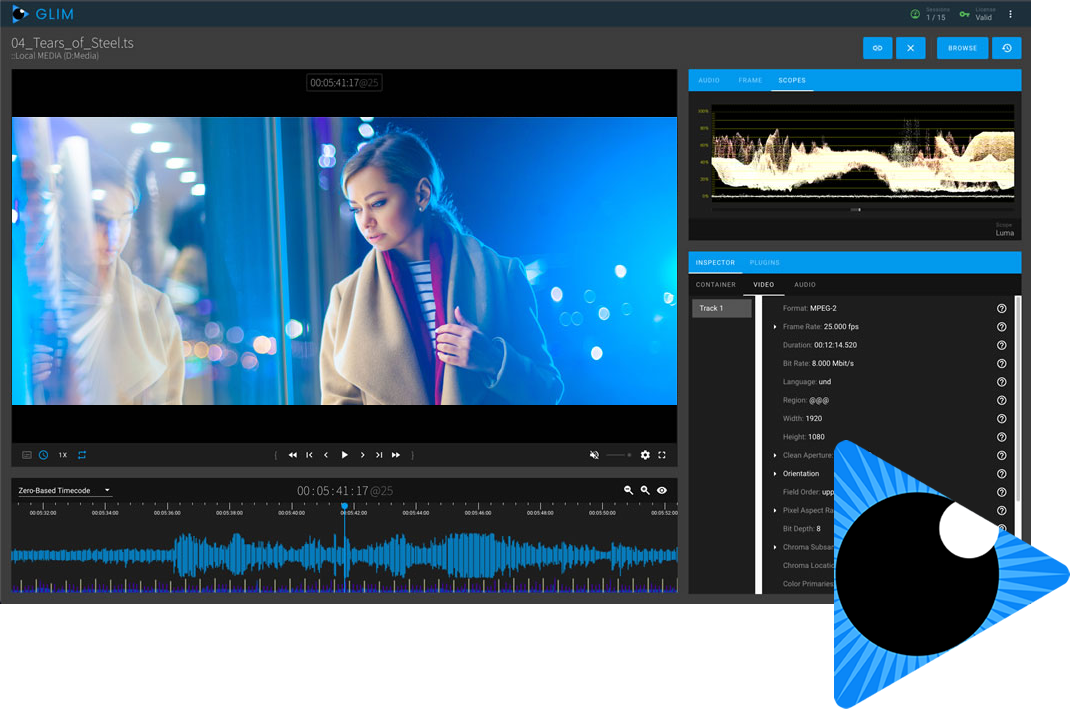Unmute the player audio
The width and height of the screenshot is (1070, 709).
(x=594, y=455)
